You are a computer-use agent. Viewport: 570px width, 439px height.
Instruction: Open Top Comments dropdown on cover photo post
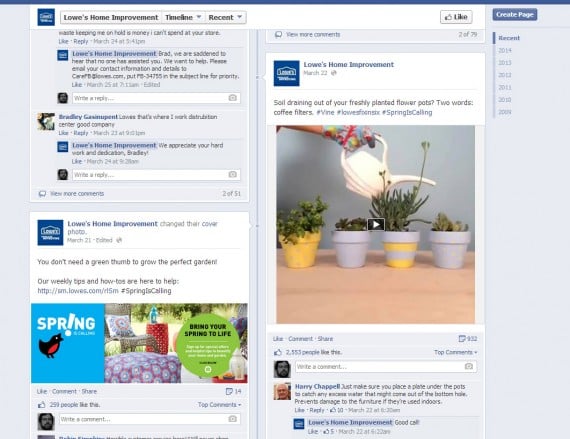[x=220, y=404]
